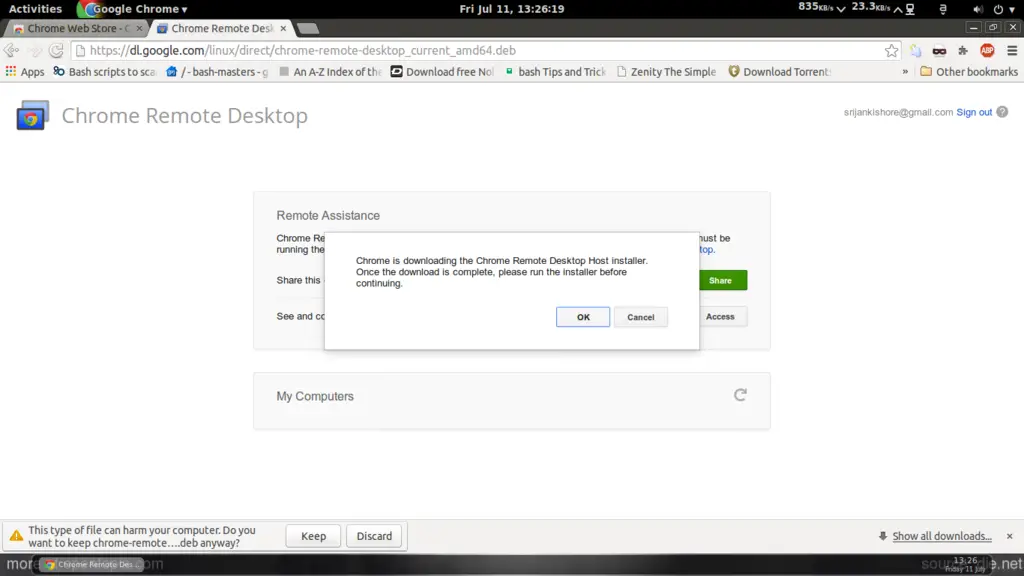Click the green Share button
The width and height of the screenshot is (1024, 576).
point(723,280)
